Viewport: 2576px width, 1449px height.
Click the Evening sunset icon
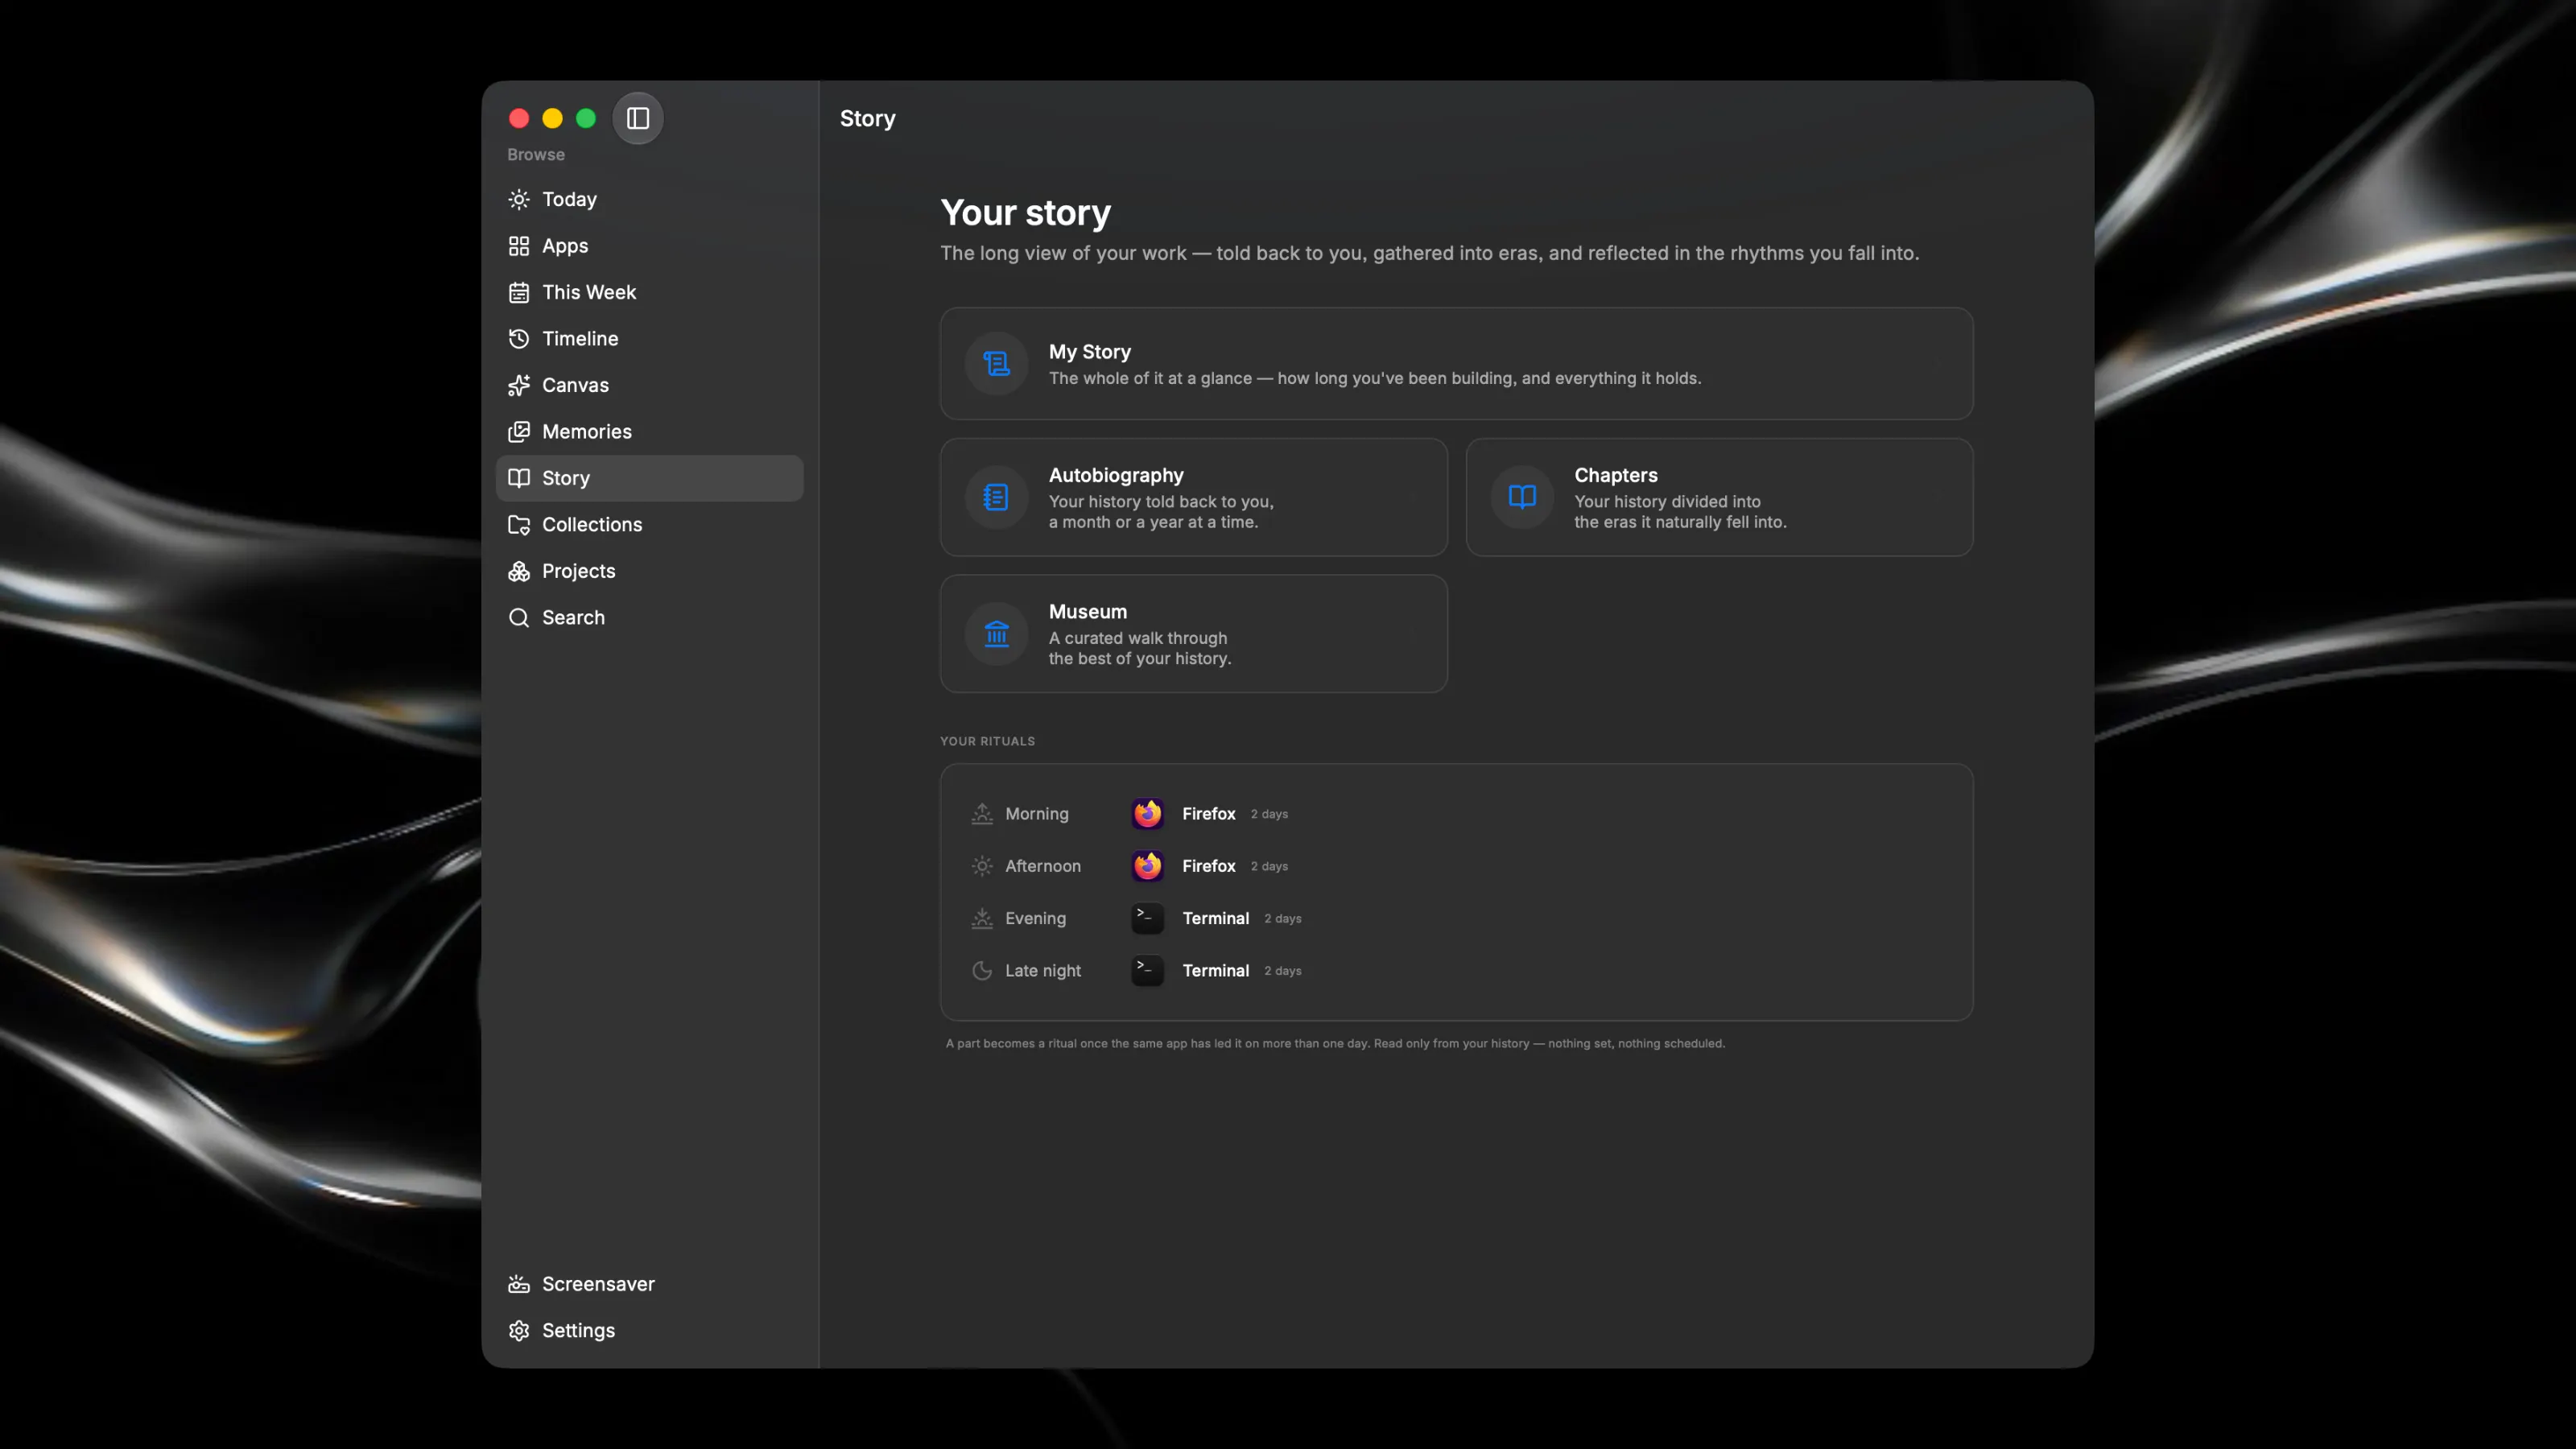[982, 919]
